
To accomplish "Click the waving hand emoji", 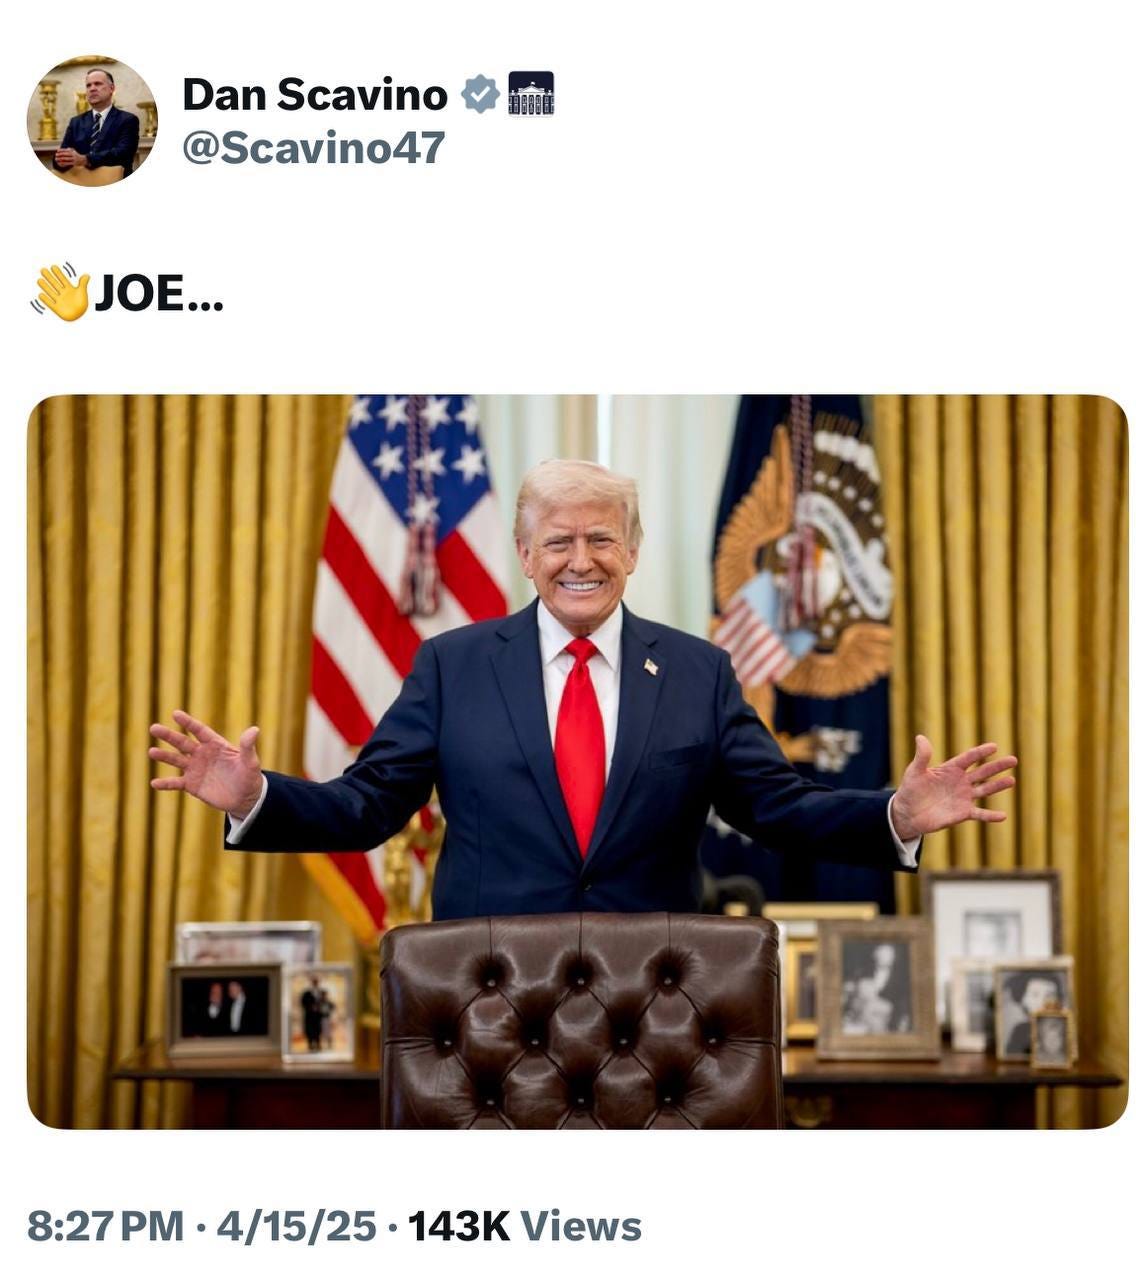I will tap(60, 292).
